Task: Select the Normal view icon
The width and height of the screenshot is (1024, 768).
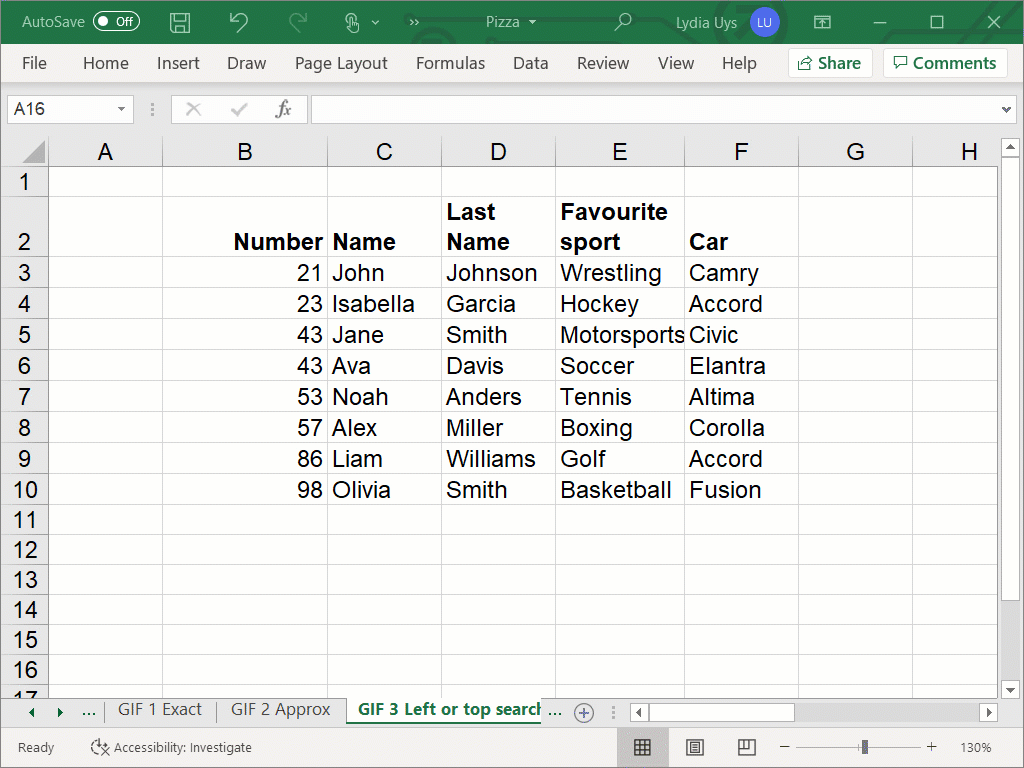Action: click(643, 747)
